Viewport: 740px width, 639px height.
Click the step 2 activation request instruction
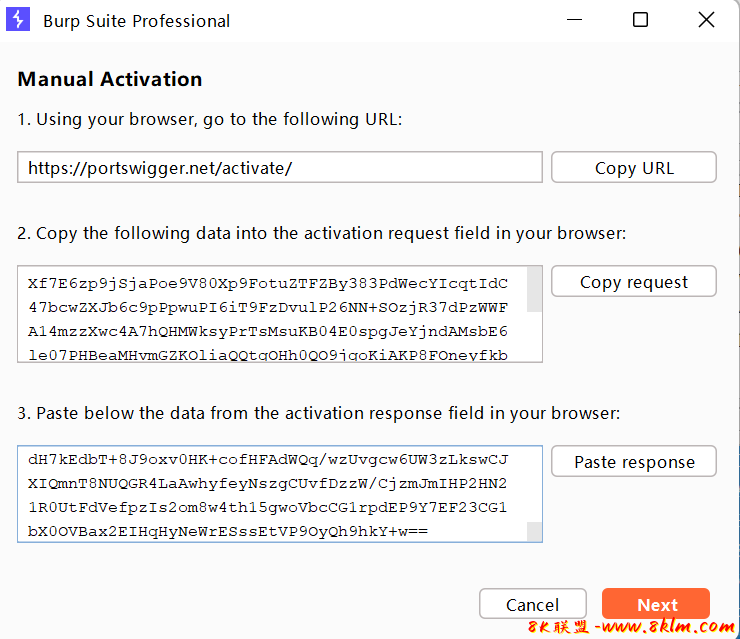pyautogui.click(x=321, y=233)
